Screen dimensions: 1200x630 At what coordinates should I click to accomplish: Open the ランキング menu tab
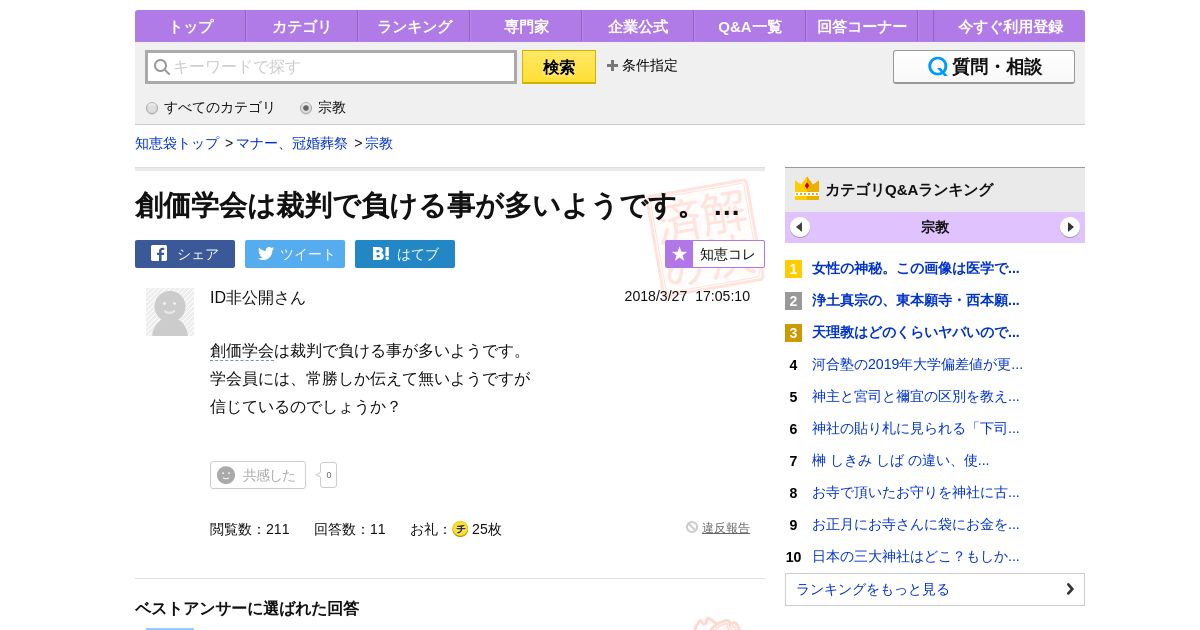point(414,26)
